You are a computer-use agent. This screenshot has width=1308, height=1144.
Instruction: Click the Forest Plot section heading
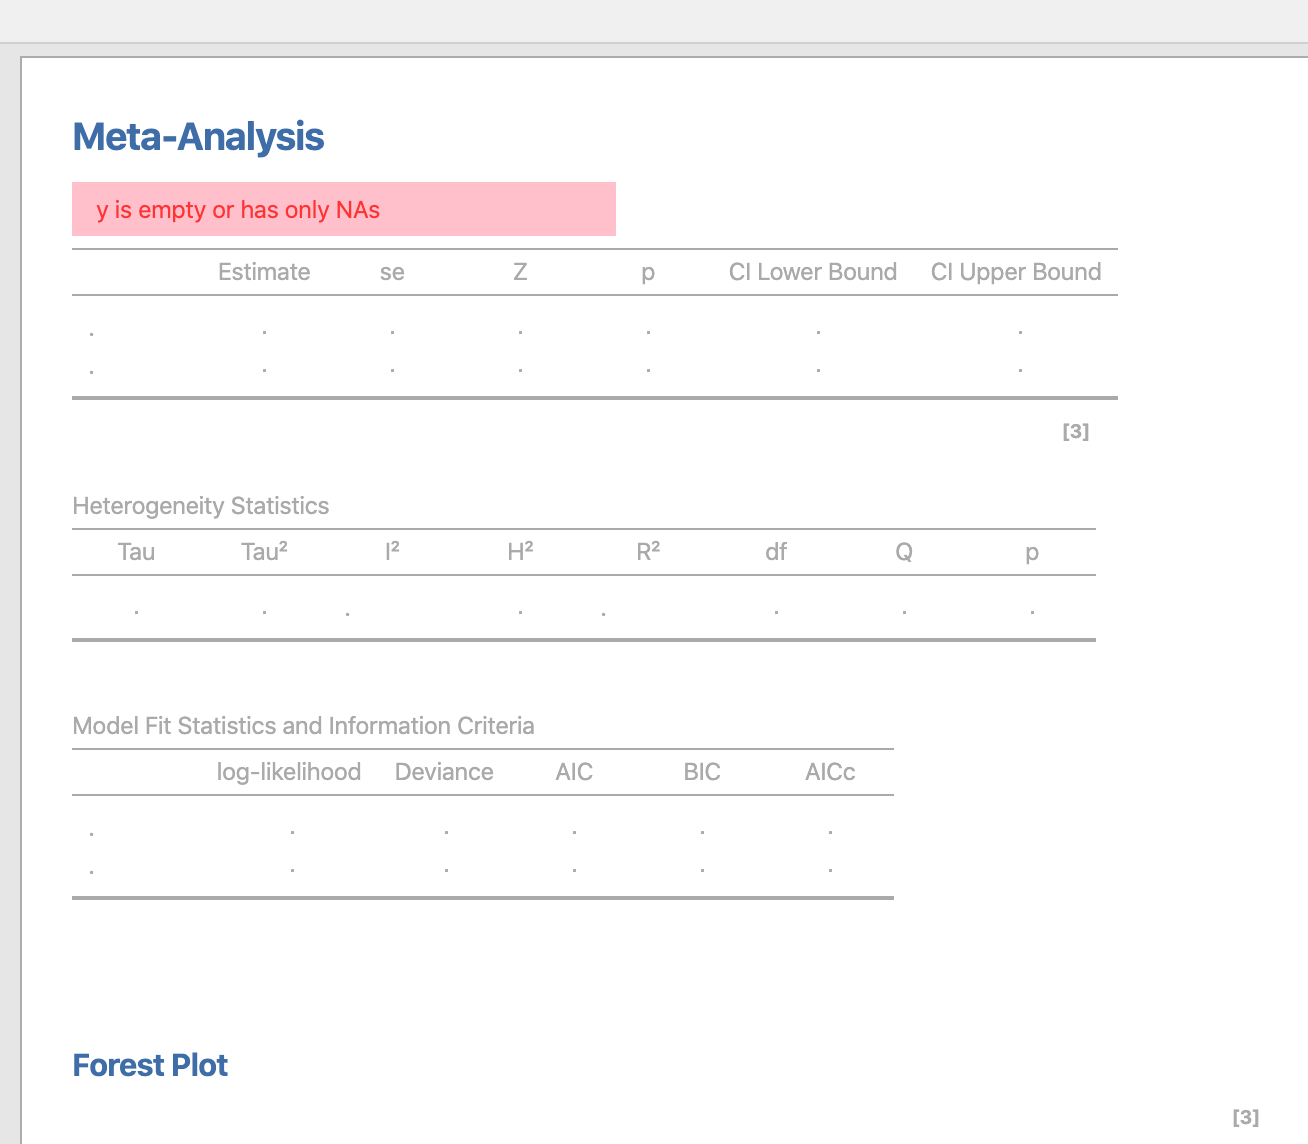150,1065
